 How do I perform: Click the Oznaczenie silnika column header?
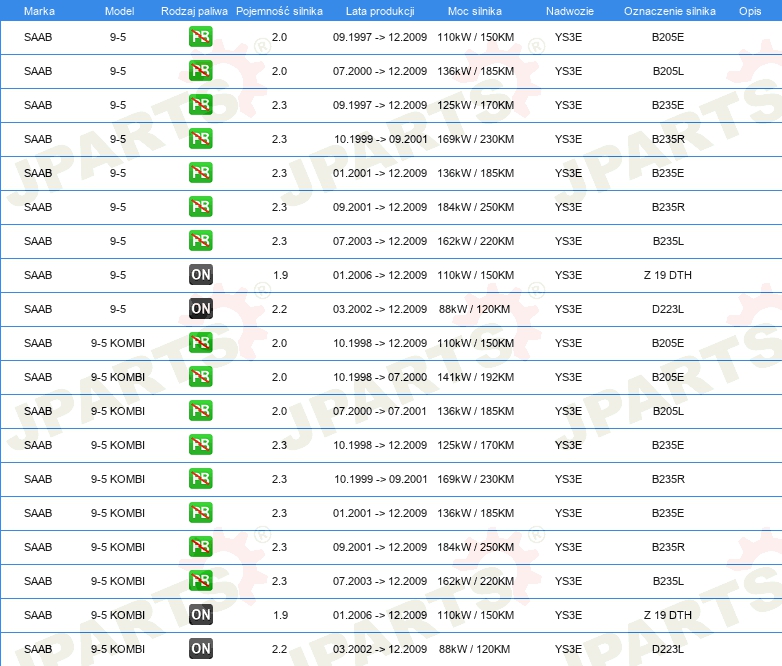click(x=669, y=11)
